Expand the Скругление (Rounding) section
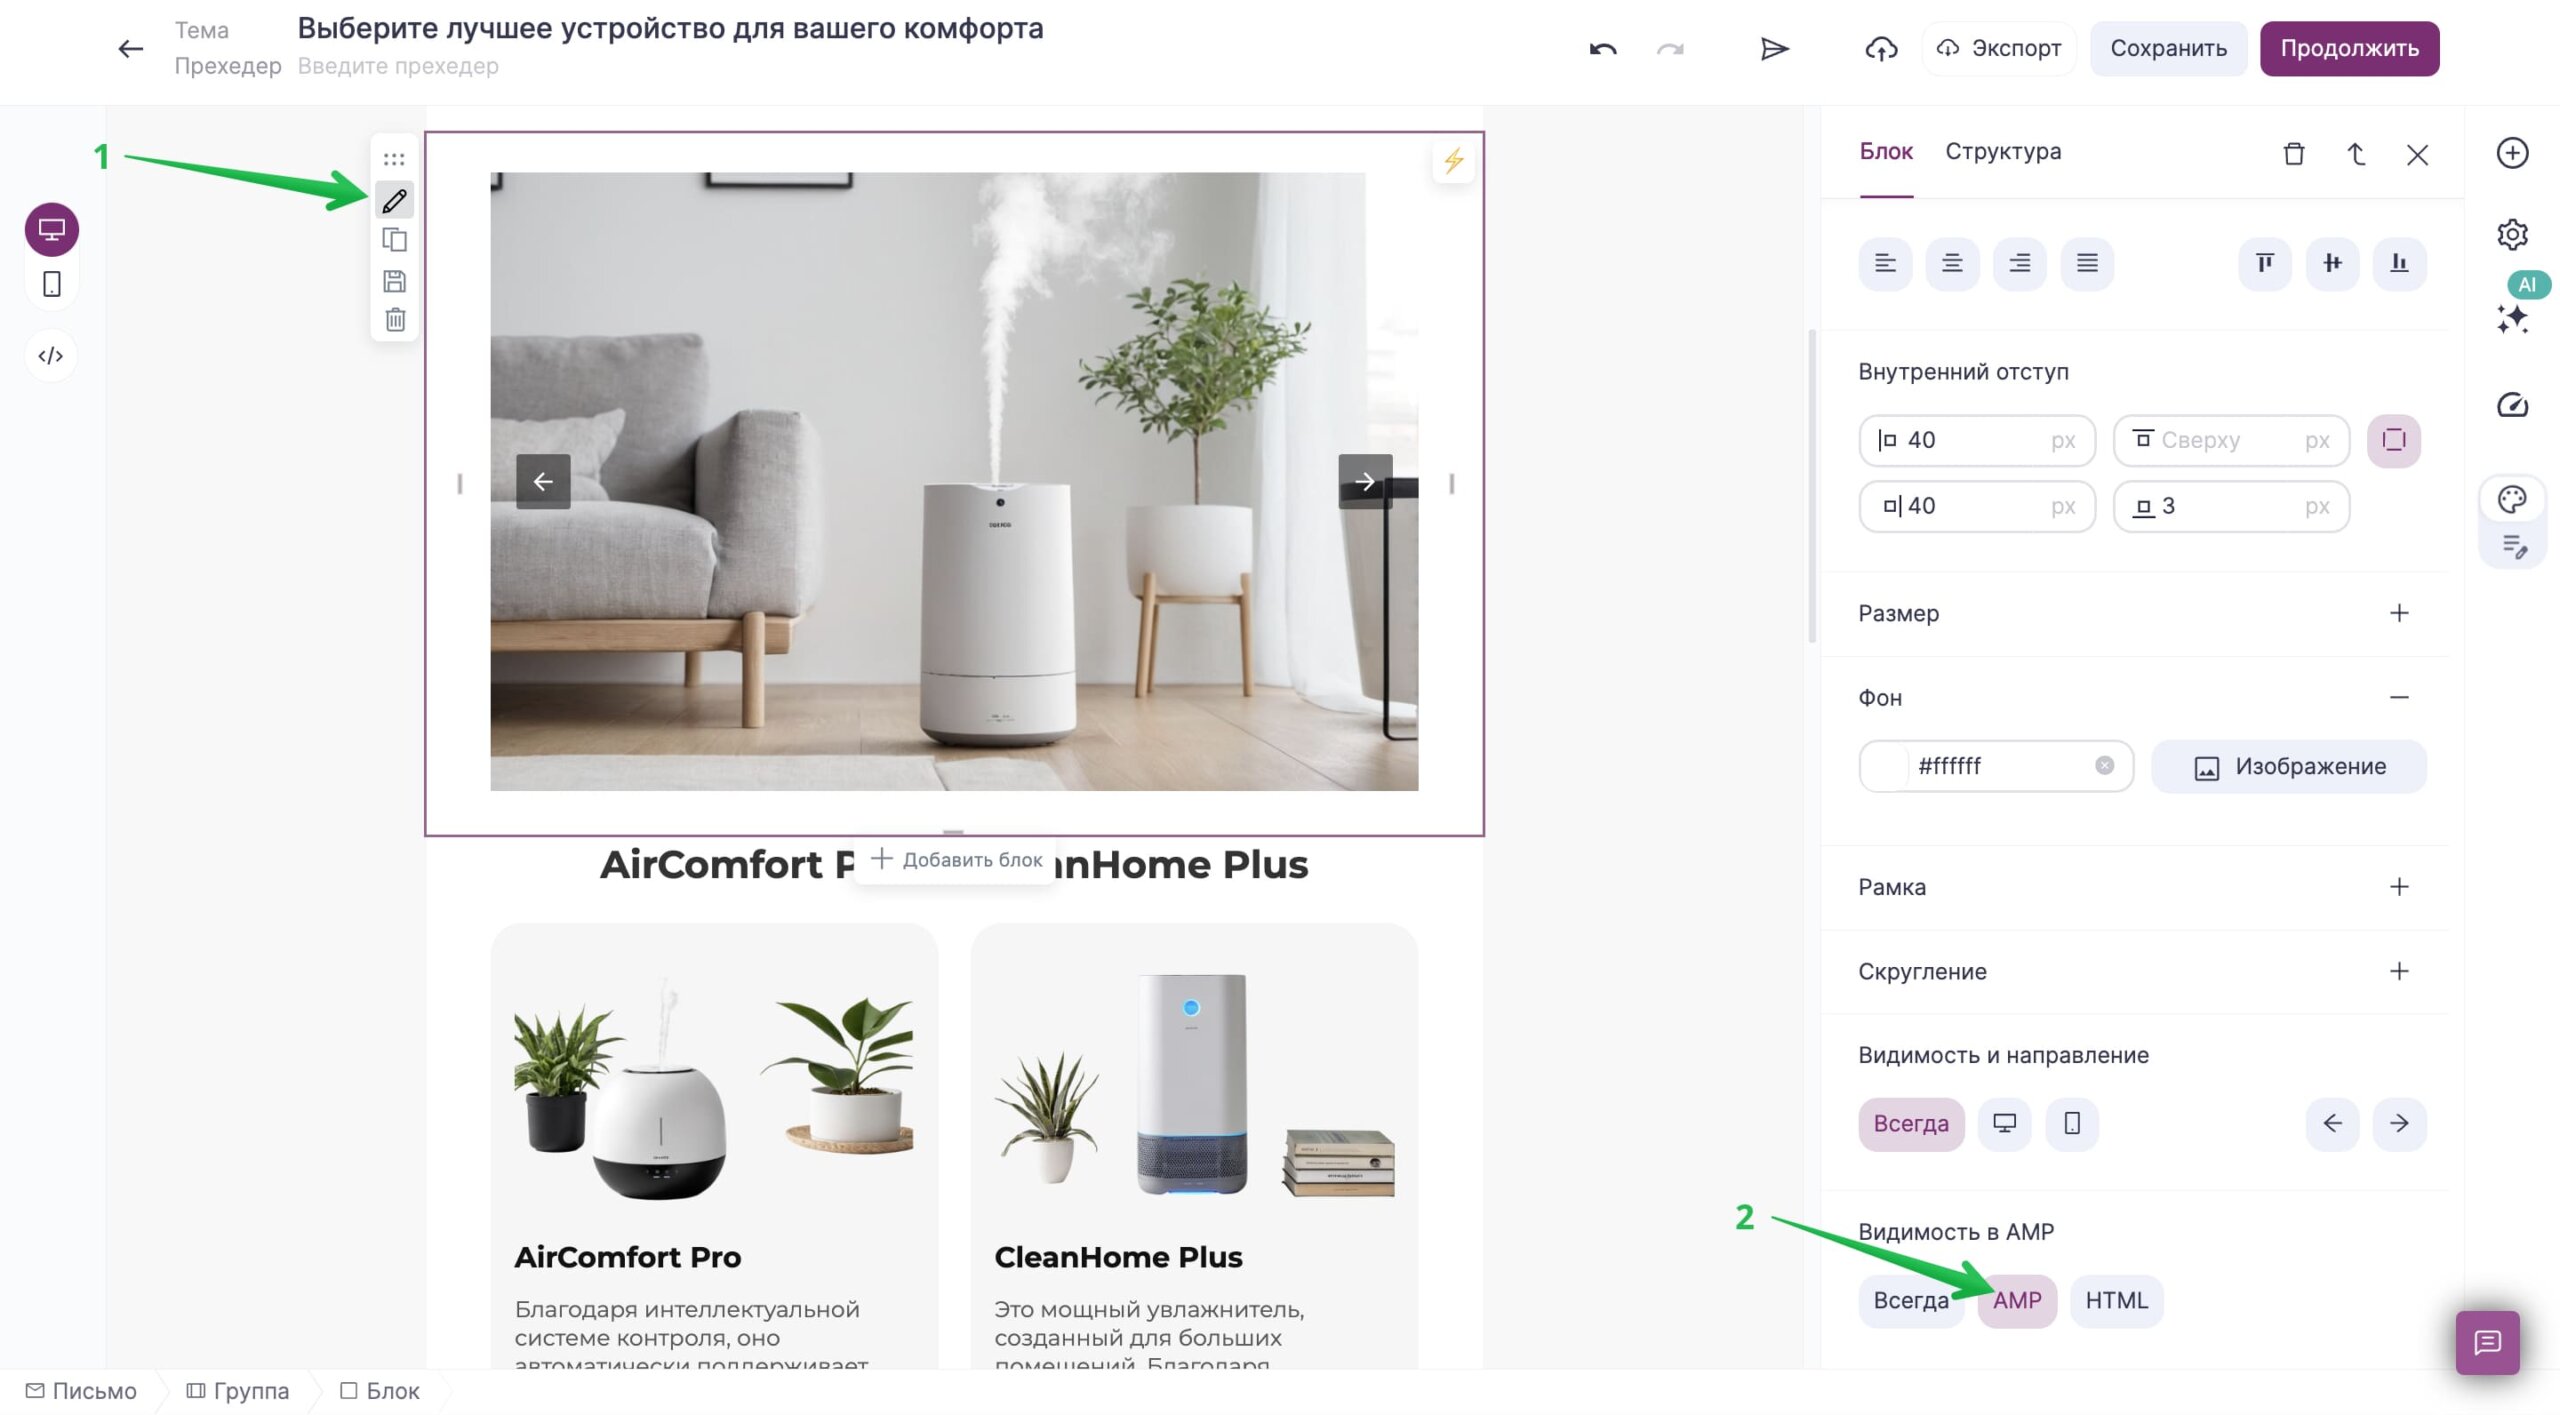The height and width of the screenshot is (1415, 2560). pos(2396,972)
